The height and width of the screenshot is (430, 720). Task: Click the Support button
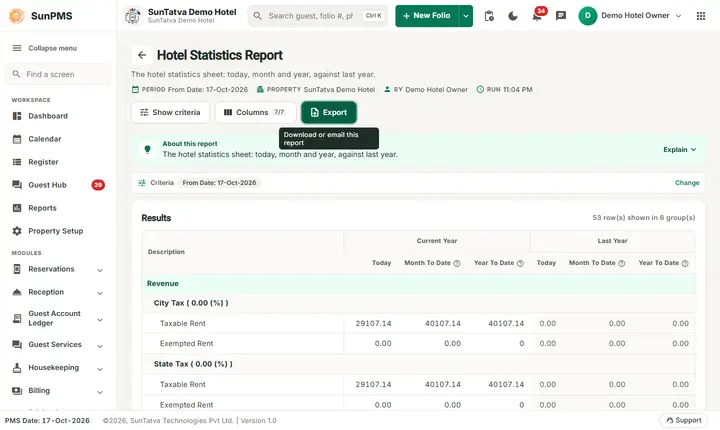pos(684,420)
